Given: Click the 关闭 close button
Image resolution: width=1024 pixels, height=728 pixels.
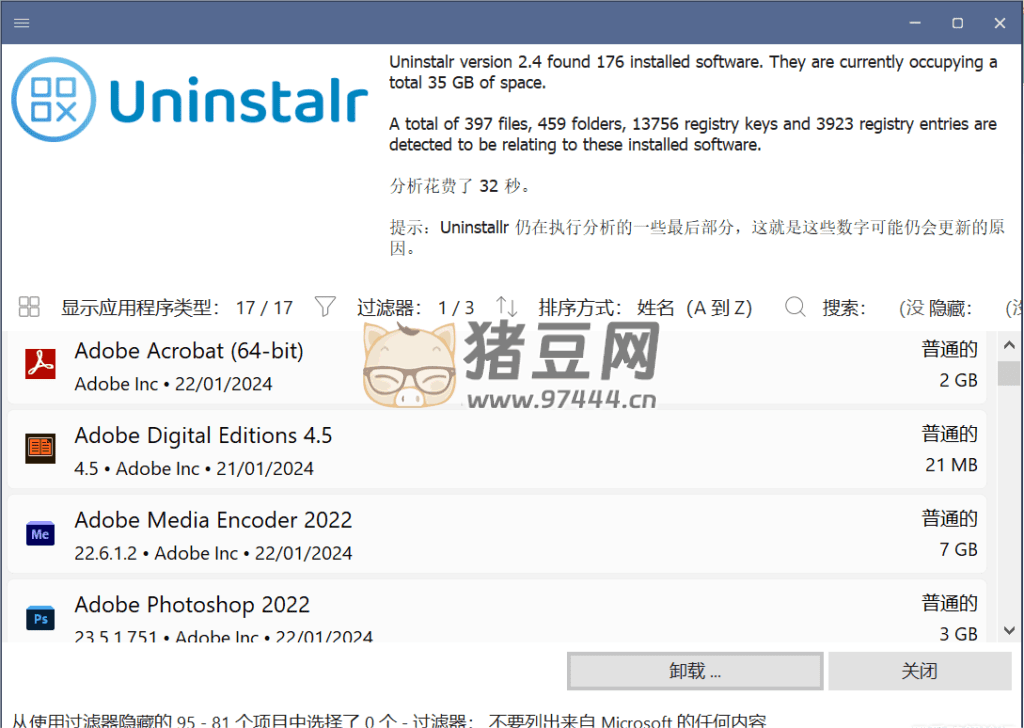Looking at the screenshot, I should click(x=920, y=671).
